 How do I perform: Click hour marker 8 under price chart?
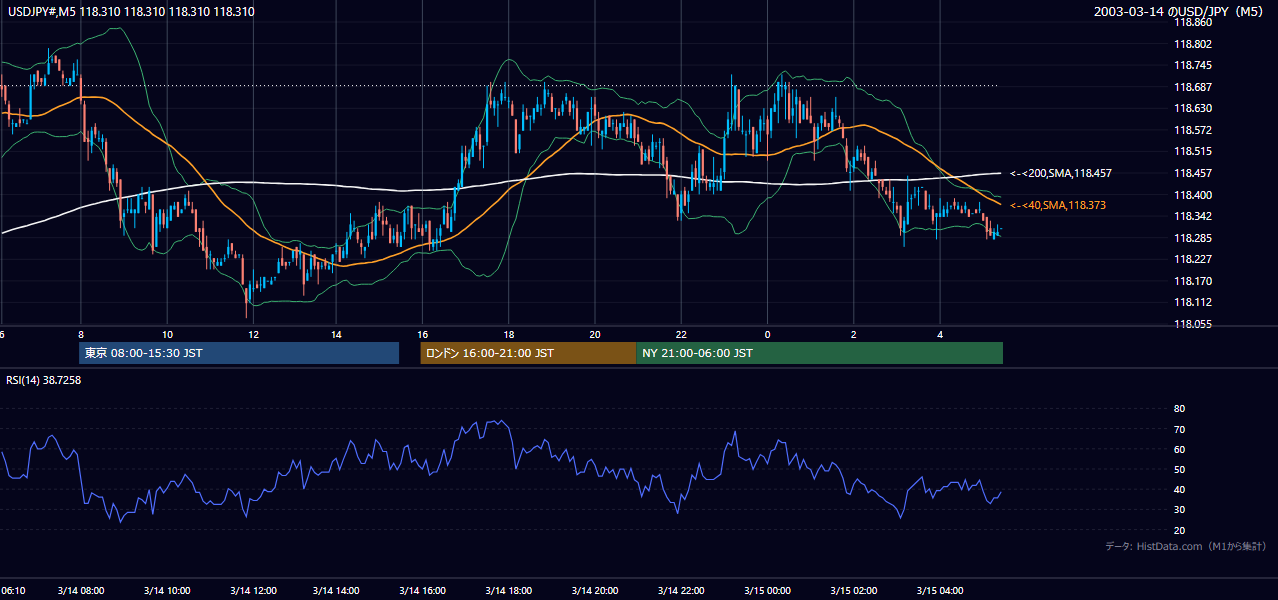tap(81, 334)
